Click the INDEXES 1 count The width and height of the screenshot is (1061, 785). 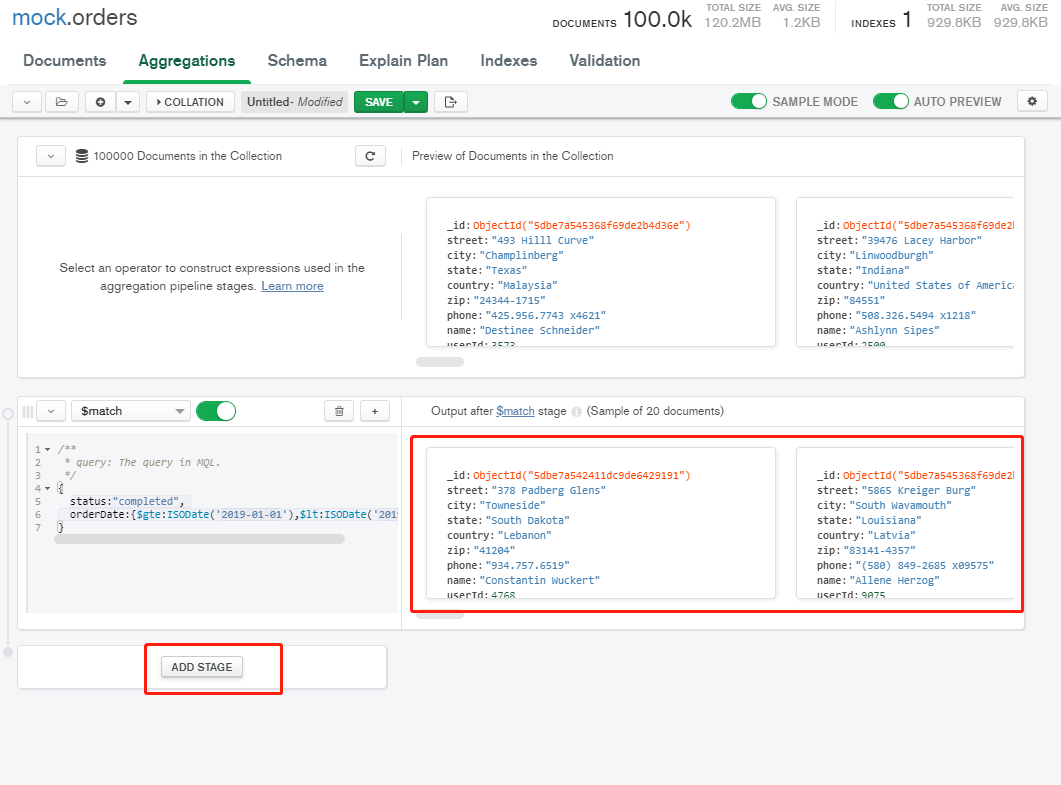coord(881,20)
